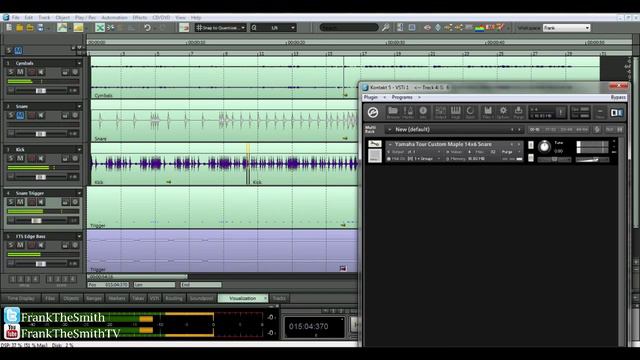This screenshot has width=640, height=360.
Task: Solo the Kick track
Action: [x=11, y=158]
